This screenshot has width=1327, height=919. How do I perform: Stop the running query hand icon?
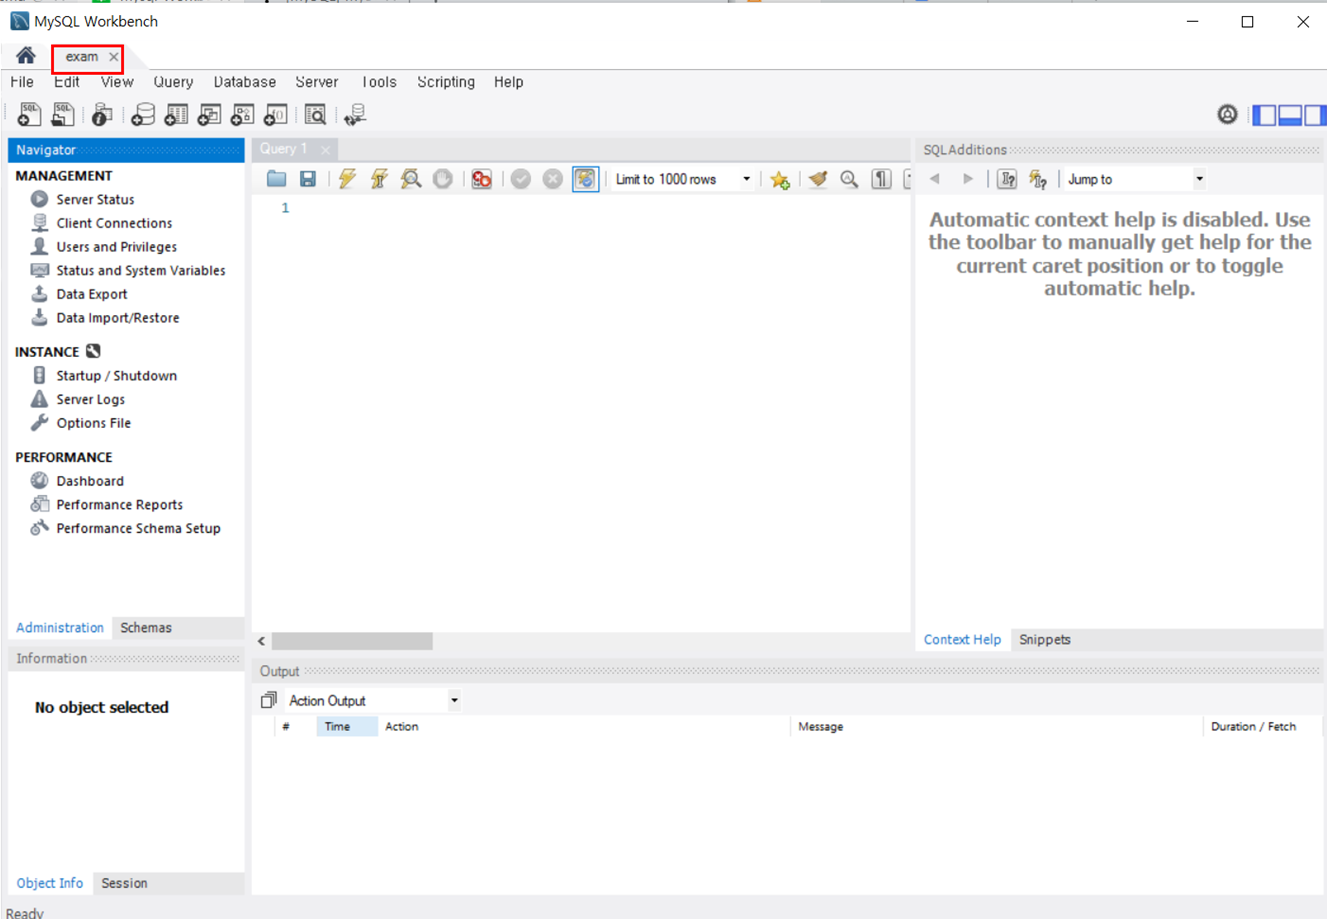click(443, 179)
